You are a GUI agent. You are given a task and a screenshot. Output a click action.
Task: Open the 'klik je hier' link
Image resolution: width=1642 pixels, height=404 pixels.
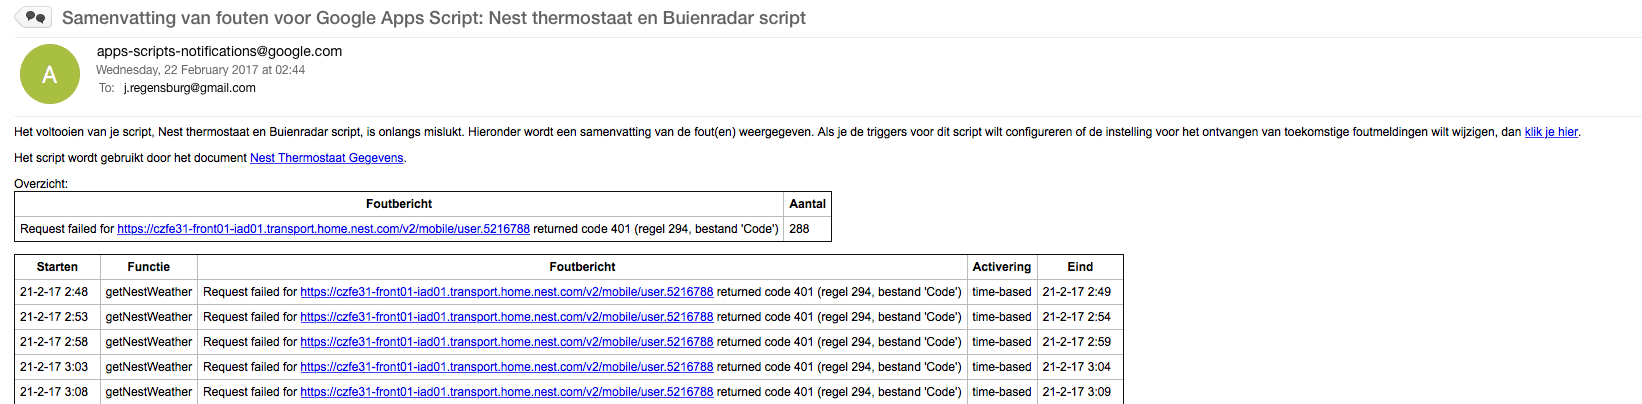(1551, 132)
